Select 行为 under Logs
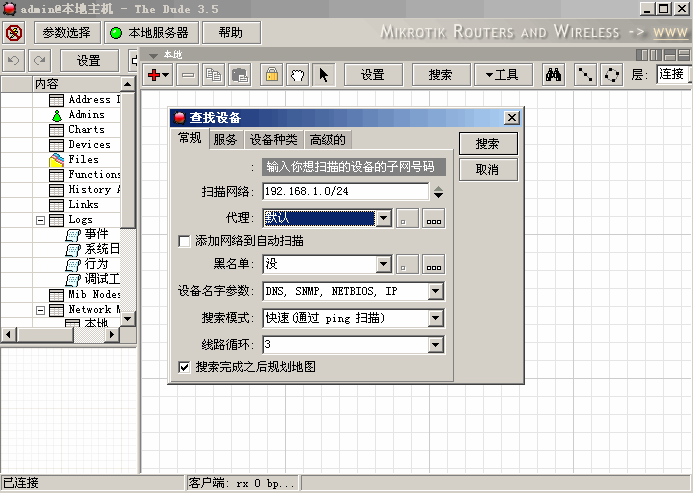 [x=96, y=264]
